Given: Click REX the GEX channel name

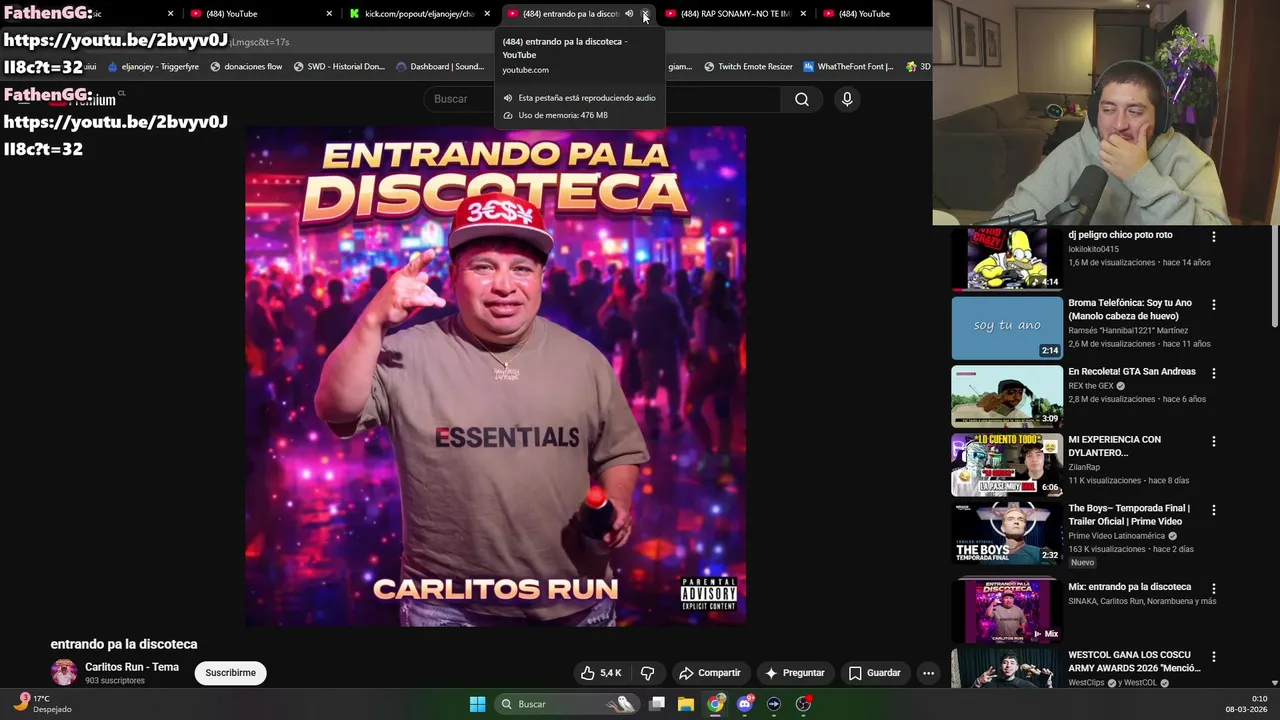Looking at the screenshot, I should [1090, 386].
